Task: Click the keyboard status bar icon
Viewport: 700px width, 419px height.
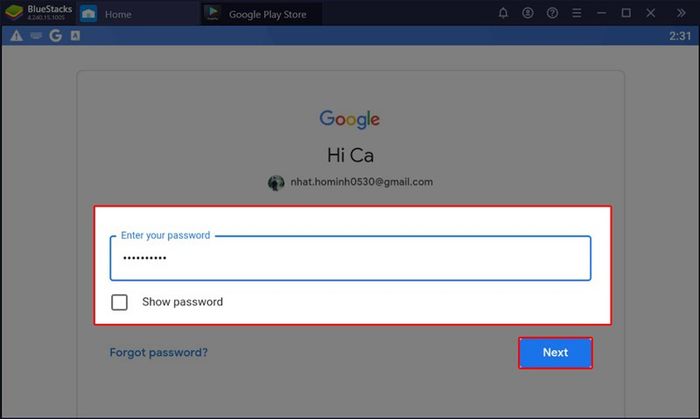Action: 36,36
